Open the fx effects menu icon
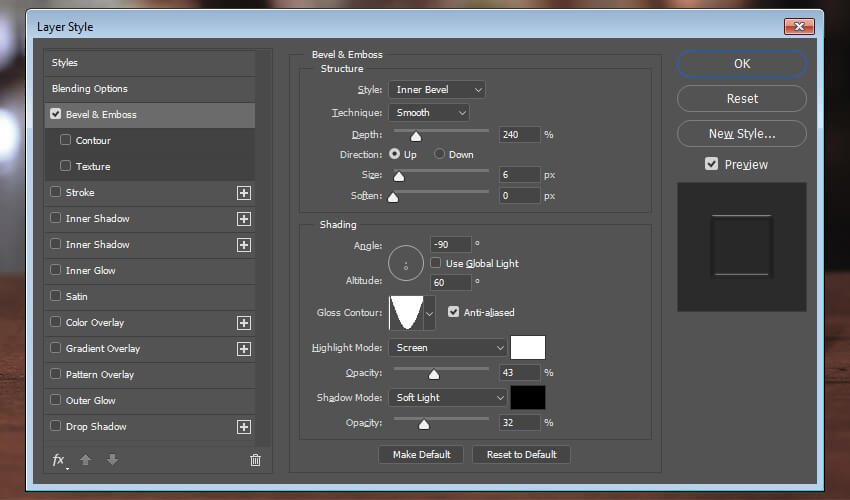Screen dimensions: 850x500 (x=59, y=460)
